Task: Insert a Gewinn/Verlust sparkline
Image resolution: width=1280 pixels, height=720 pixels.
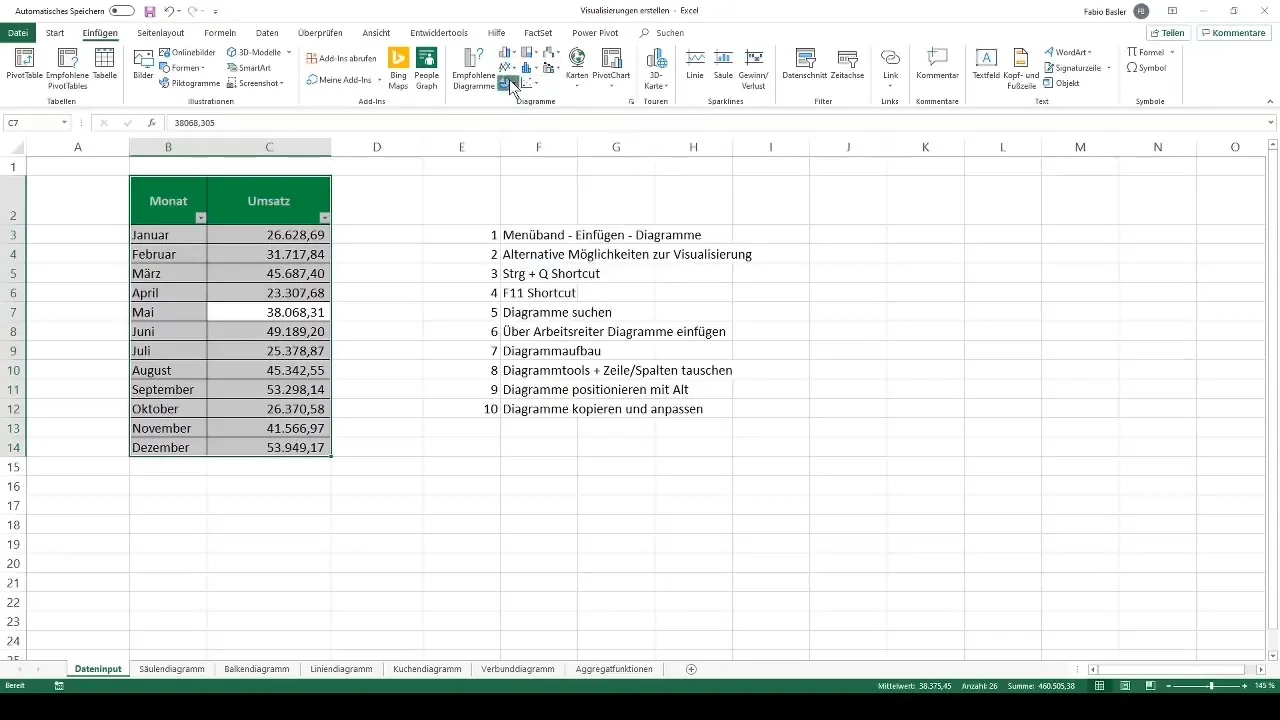Action: pyautogui.click(x=755, y=68)
